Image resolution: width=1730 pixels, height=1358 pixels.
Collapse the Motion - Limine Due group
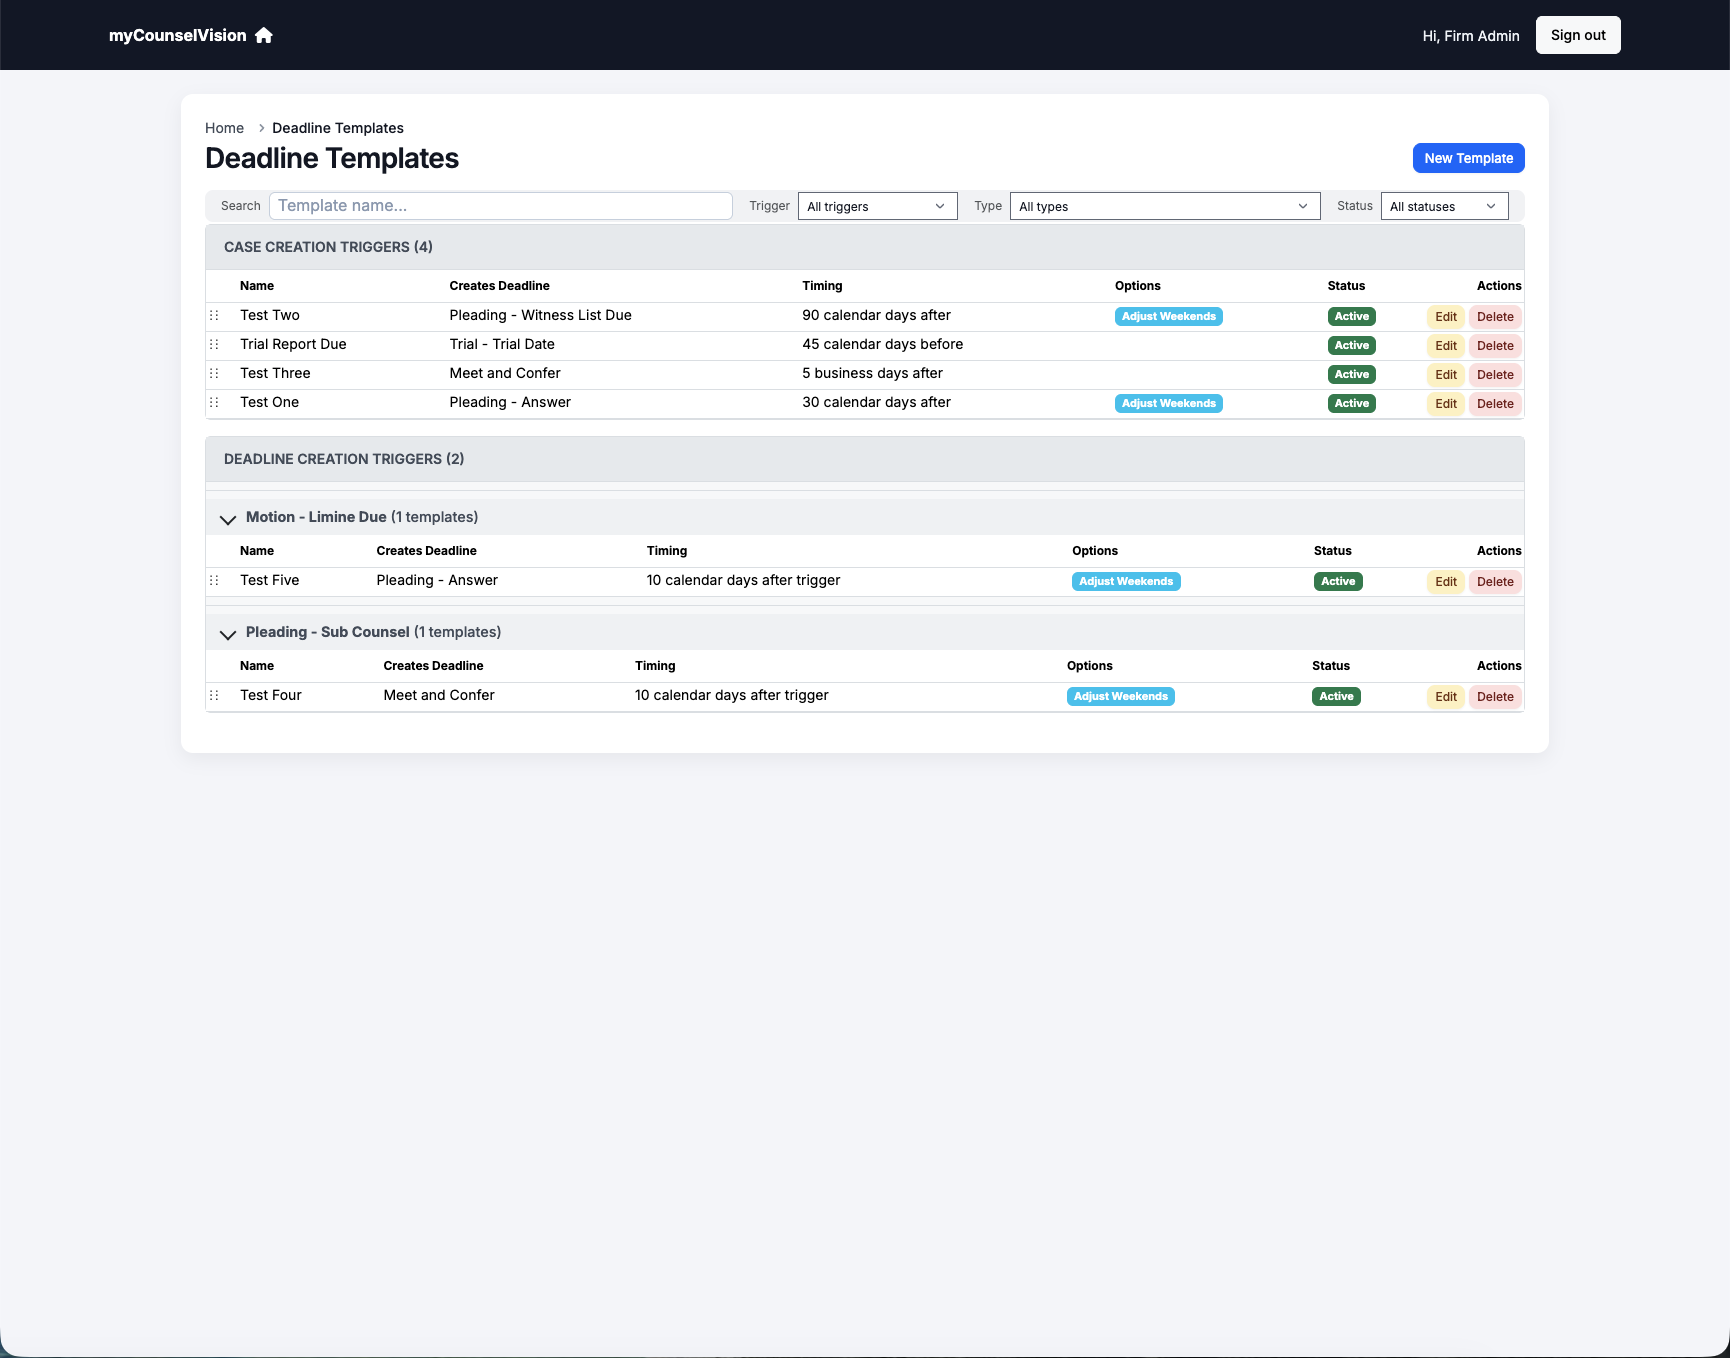click(227, 520)
